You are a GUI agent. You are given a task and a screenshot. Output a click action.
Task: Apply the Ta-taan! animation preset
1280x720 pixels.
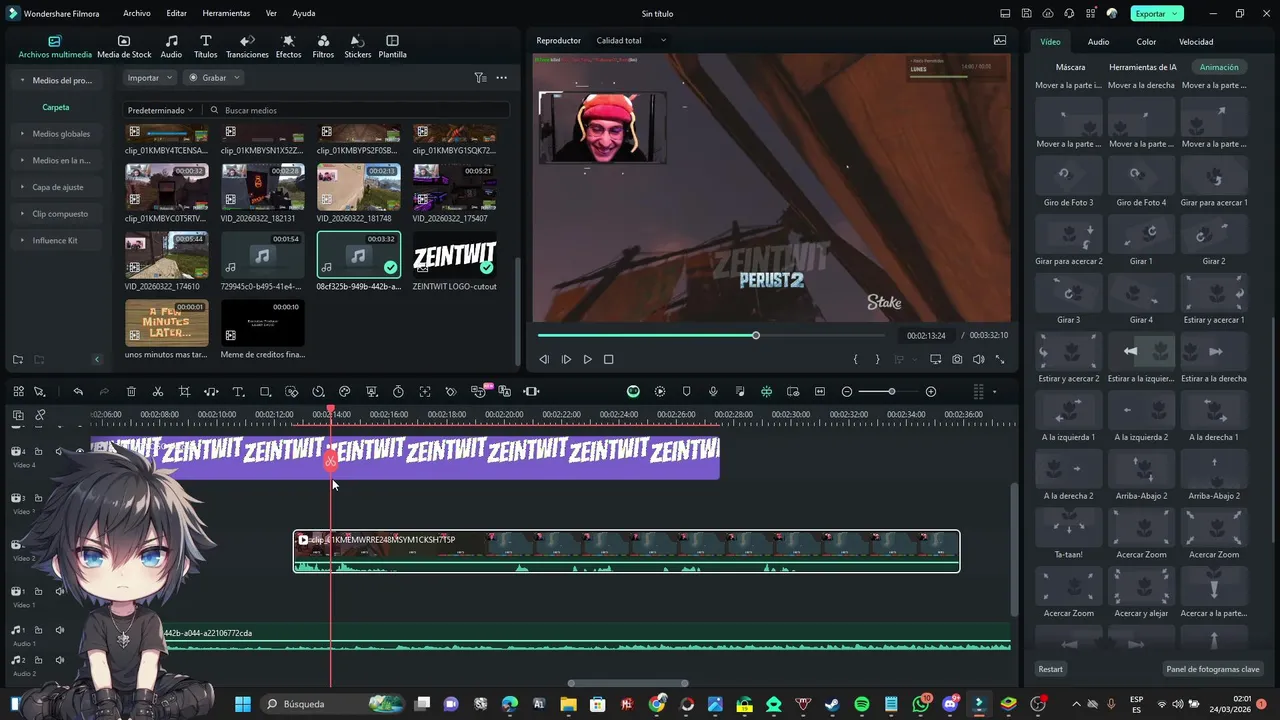[1069, 533]
